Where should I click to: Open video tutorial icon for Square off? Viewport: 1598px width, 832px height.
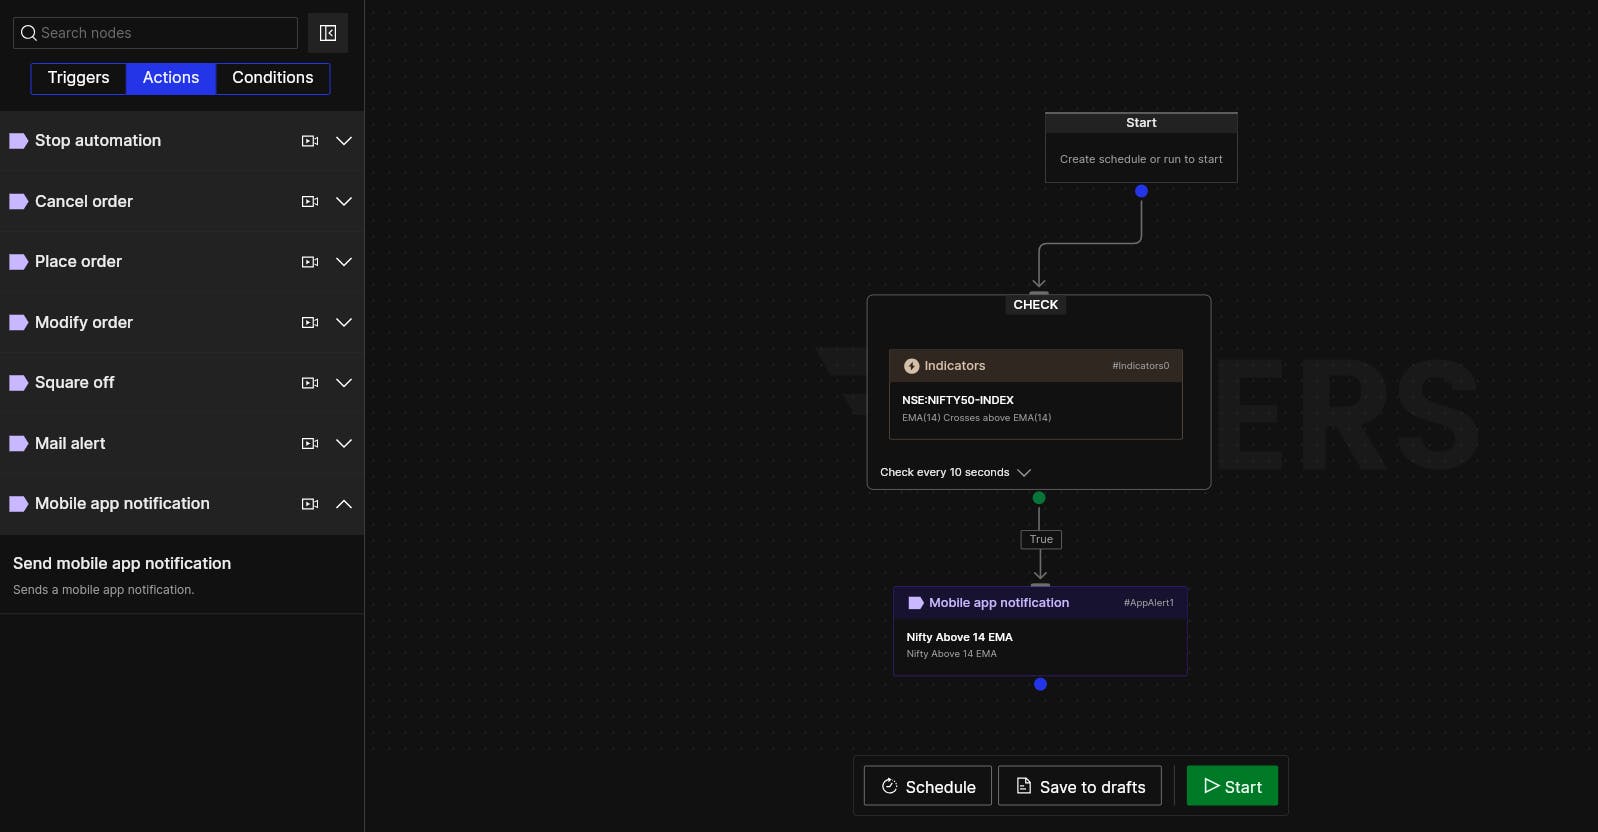tap(310, 383)
